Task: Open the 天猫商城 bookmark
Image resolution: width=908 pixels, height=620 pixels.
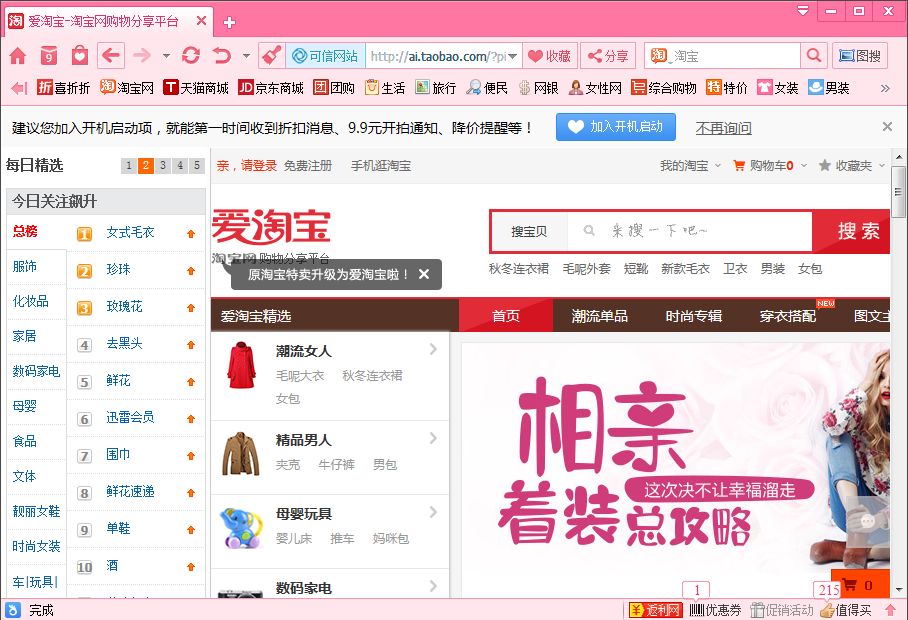Action: (x=196, y=87)
